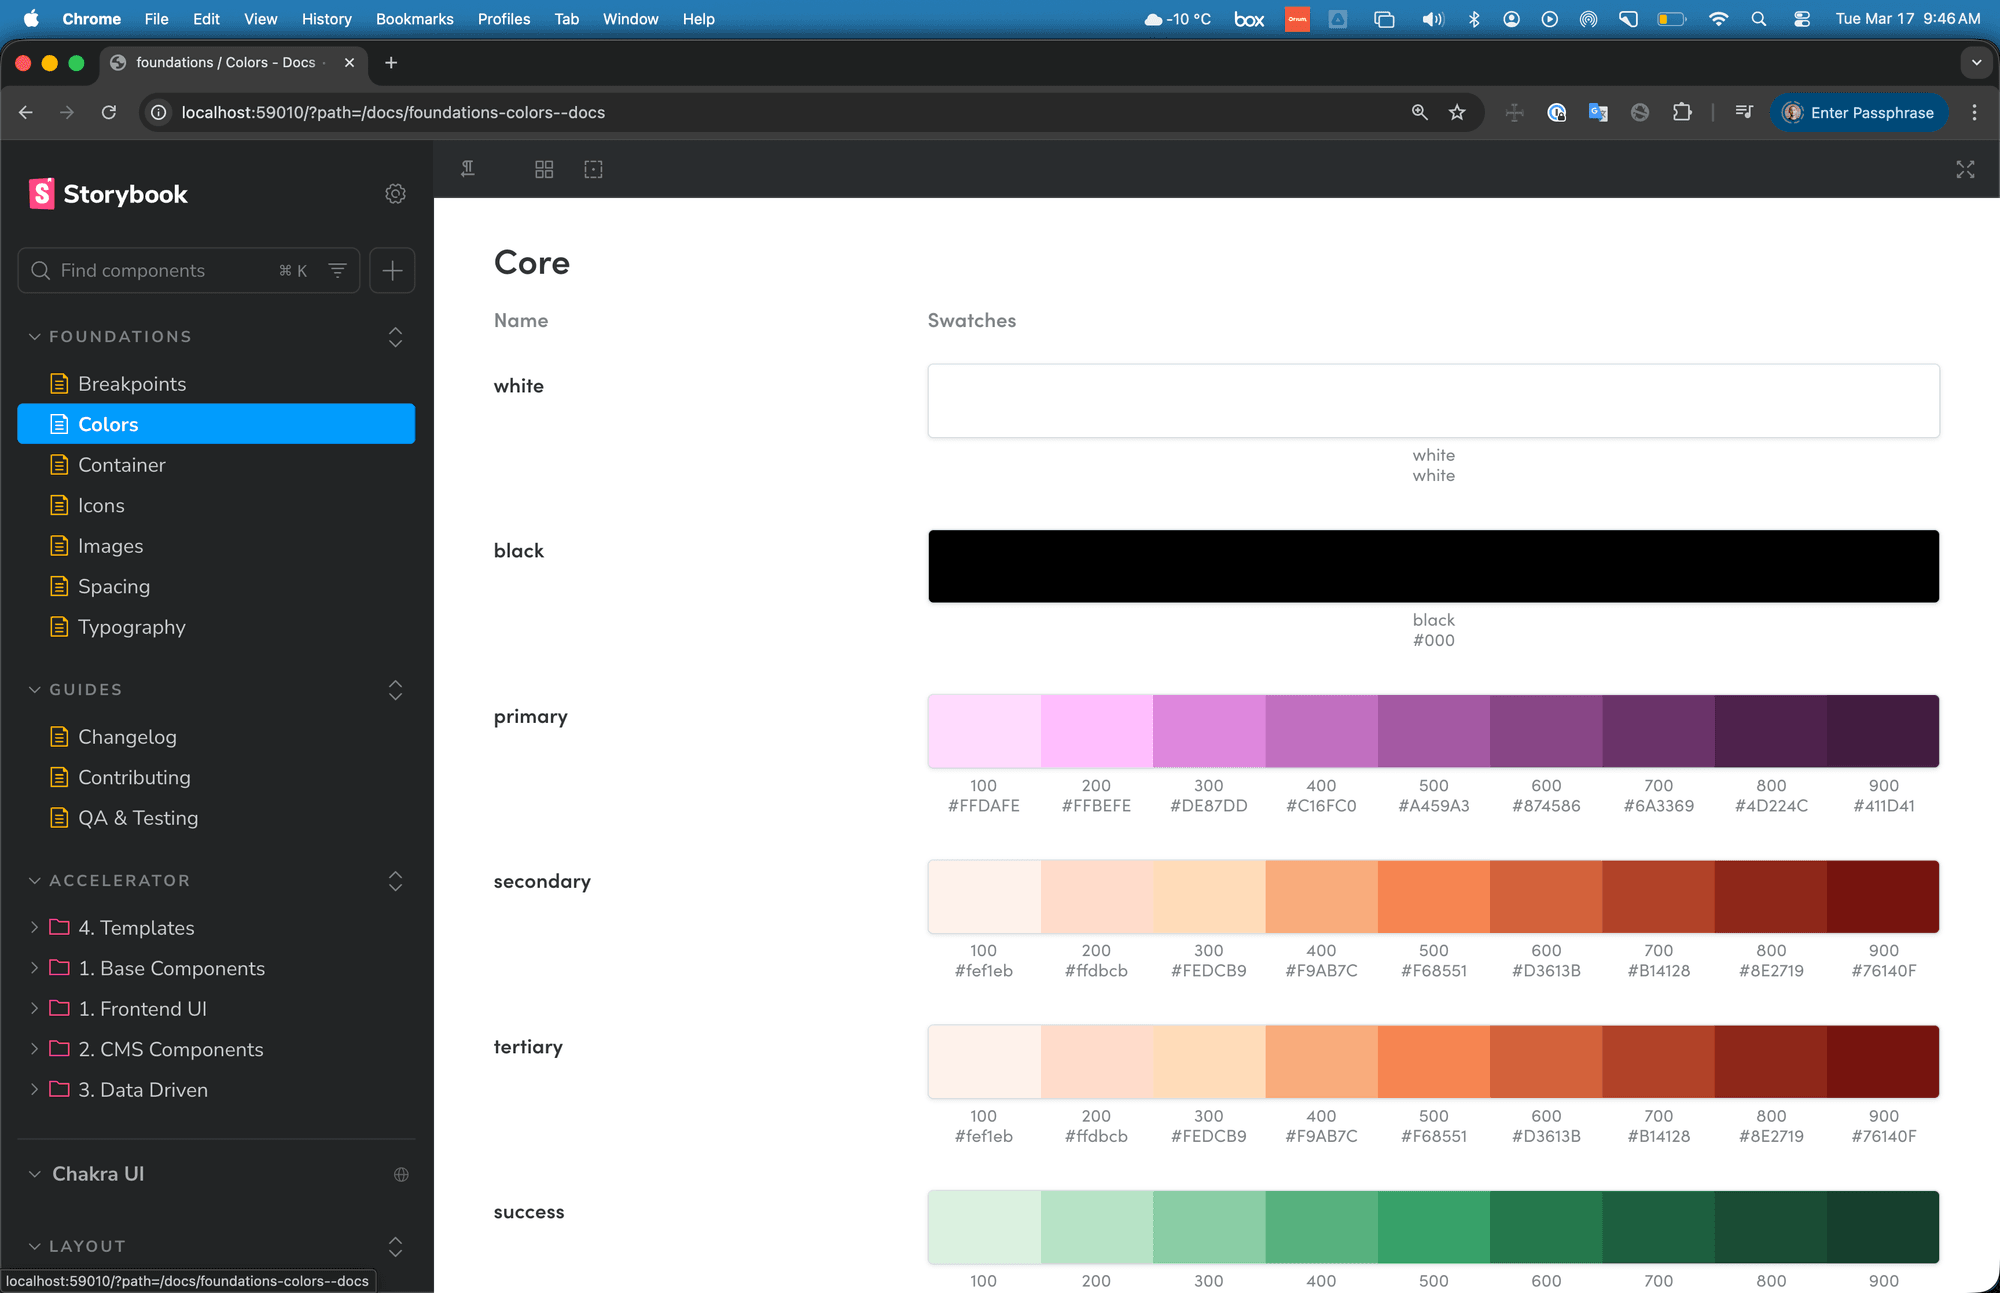The height and width of the screenshot is (1293, 2000).
Task: Go full screen with the expand icon
Action: point(1965,169)
